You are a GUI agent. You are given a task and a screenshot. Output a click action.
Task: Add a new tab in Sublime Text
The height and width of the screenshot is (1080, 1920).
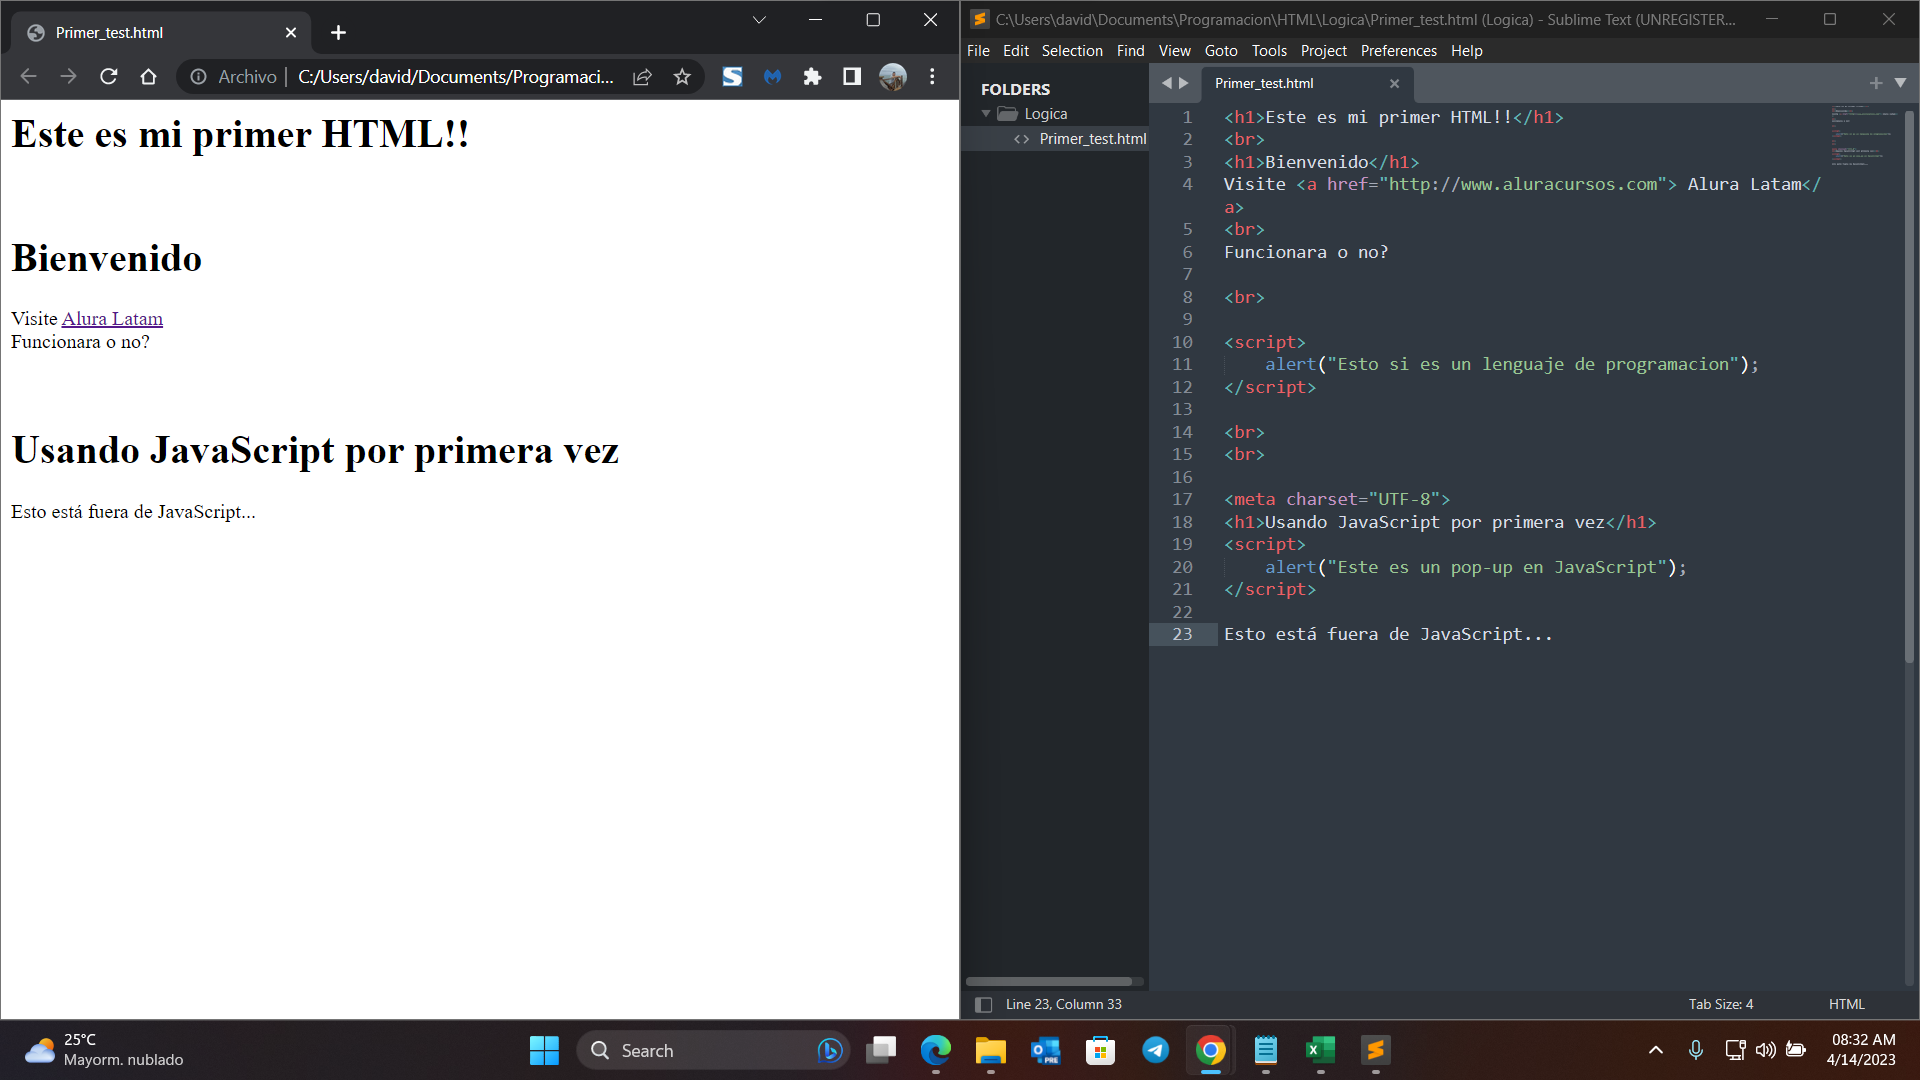click(1876, 84)
